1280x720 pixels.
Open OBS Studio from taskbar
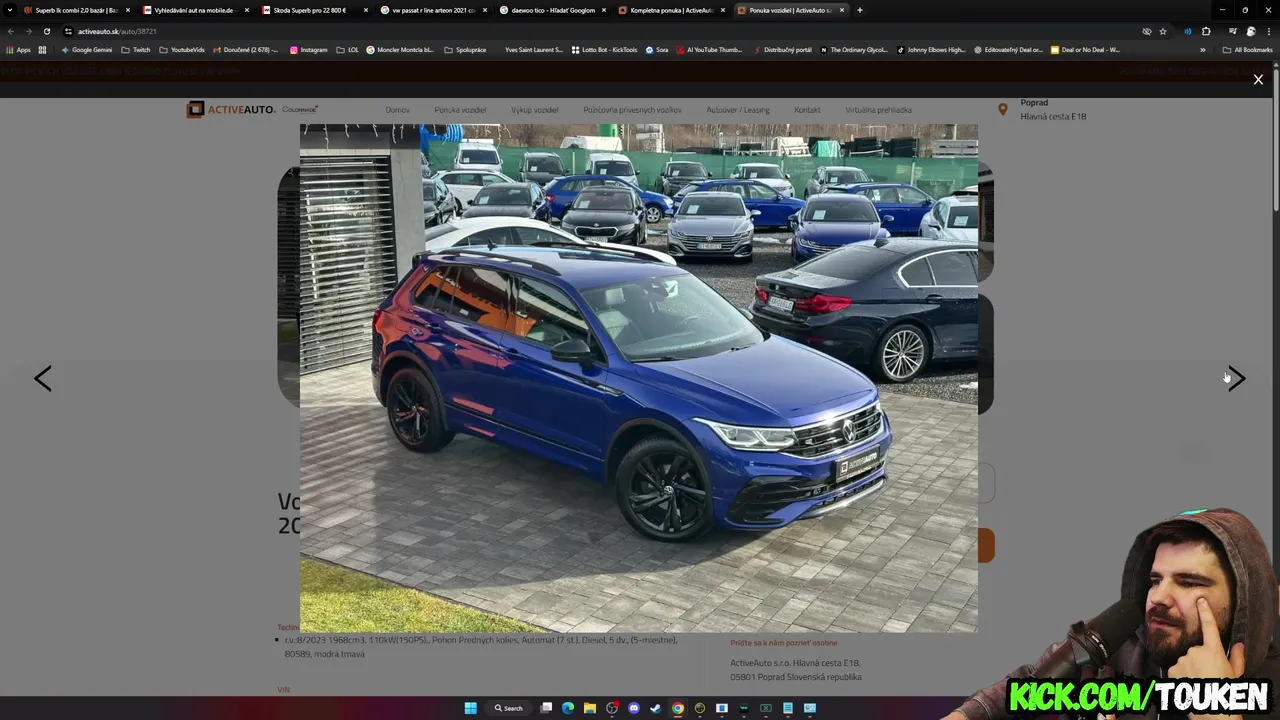[x=612, y=708]
